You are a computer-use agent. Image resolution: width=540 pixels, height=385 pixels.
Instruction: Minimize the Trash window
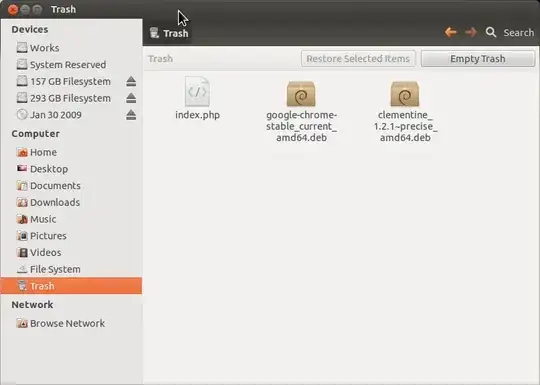pyautogui.click(x=25, y=10)
